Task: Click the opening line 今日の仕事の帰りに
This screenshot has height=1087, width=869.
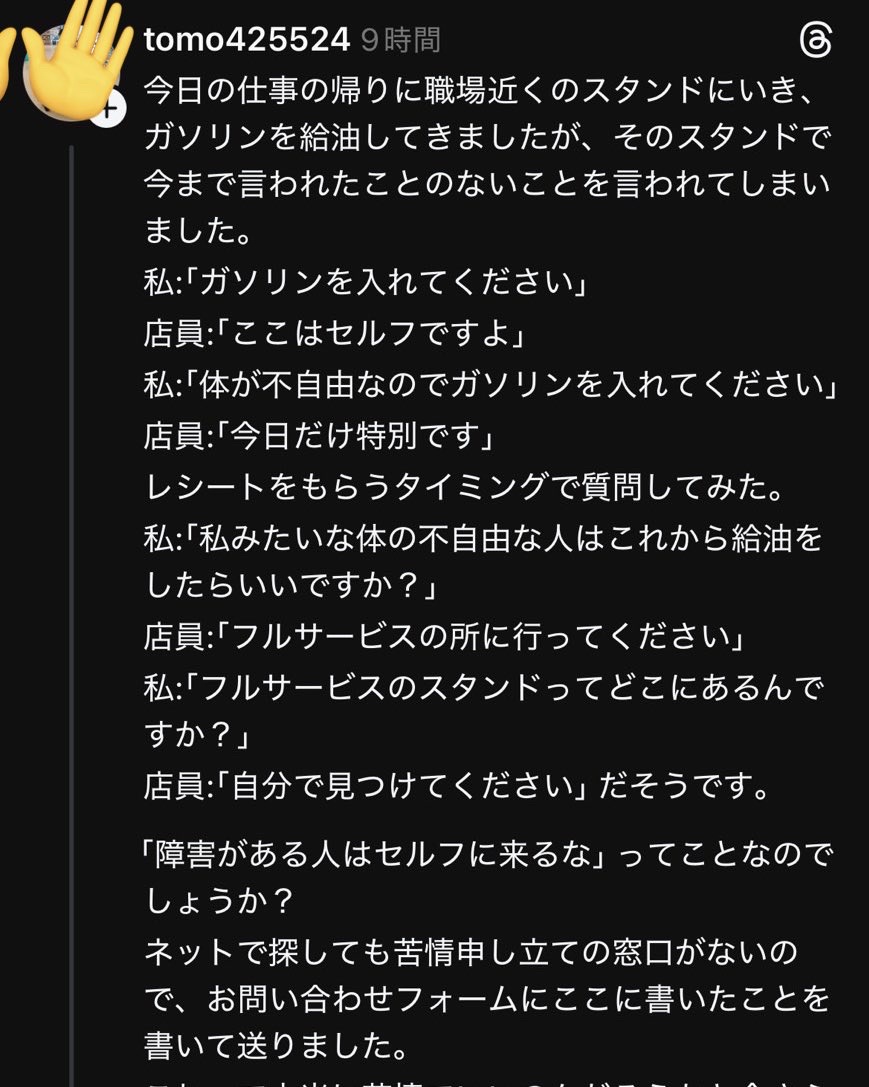Action: (x=480, y=91)
